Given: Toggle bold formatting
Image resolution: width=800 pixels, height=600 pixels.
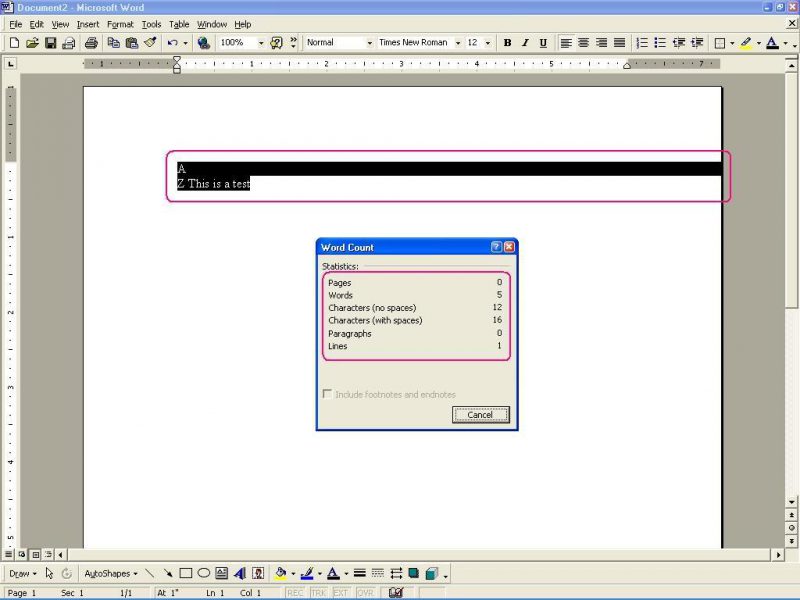Looking at the screenshot, I should [x=508, y=42].
